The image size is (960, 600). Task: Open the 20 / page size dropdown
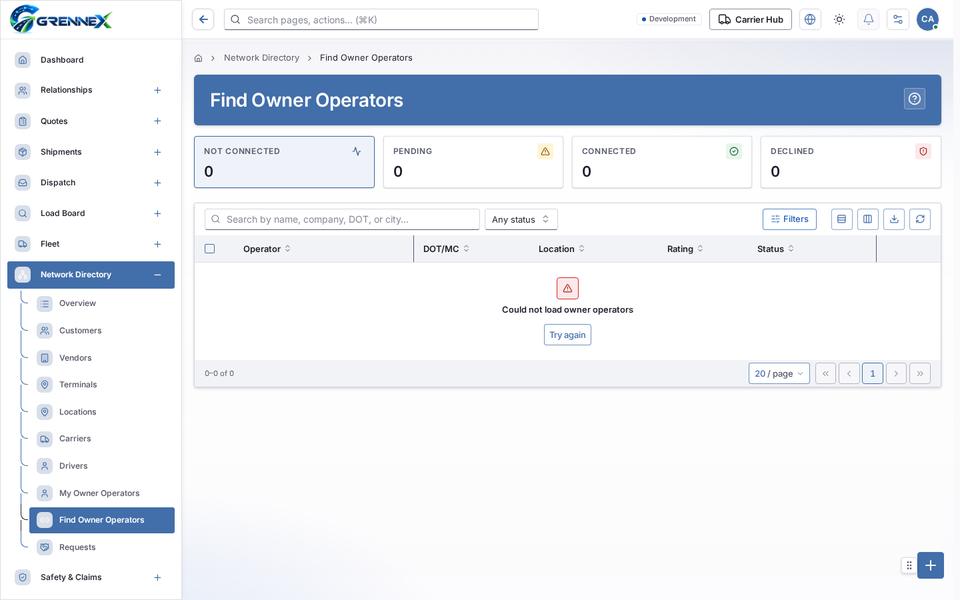tap(779, 373)
